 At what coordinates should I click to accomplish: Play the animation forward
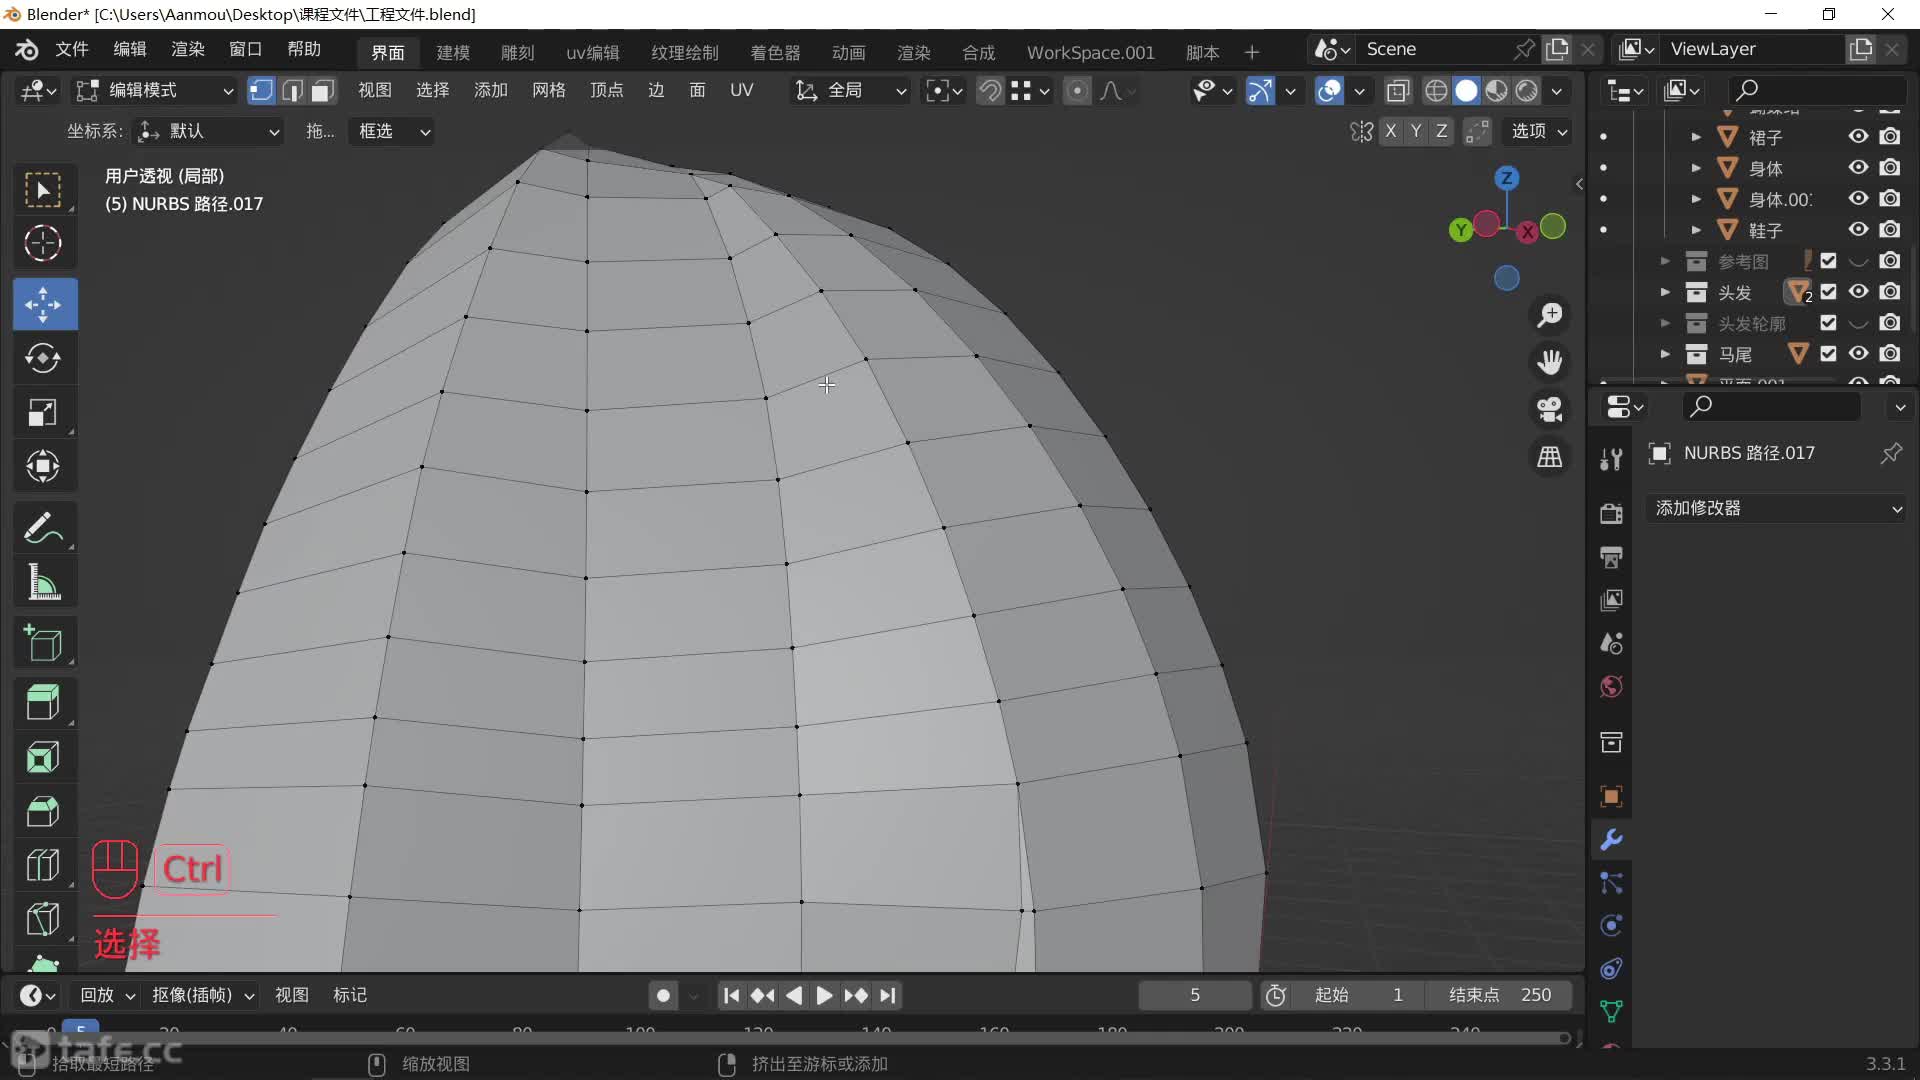tap(824, 995)
